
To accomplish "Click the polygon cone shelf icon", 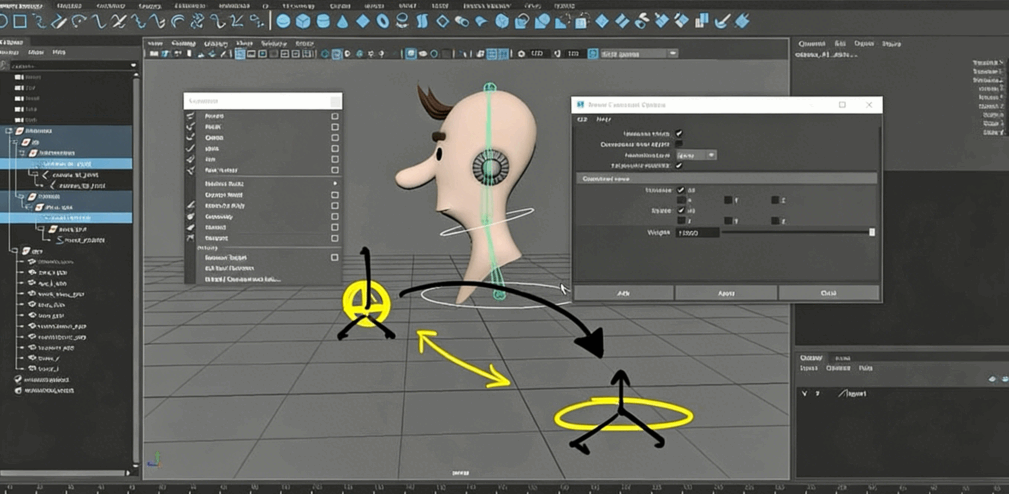I will 343,21.
